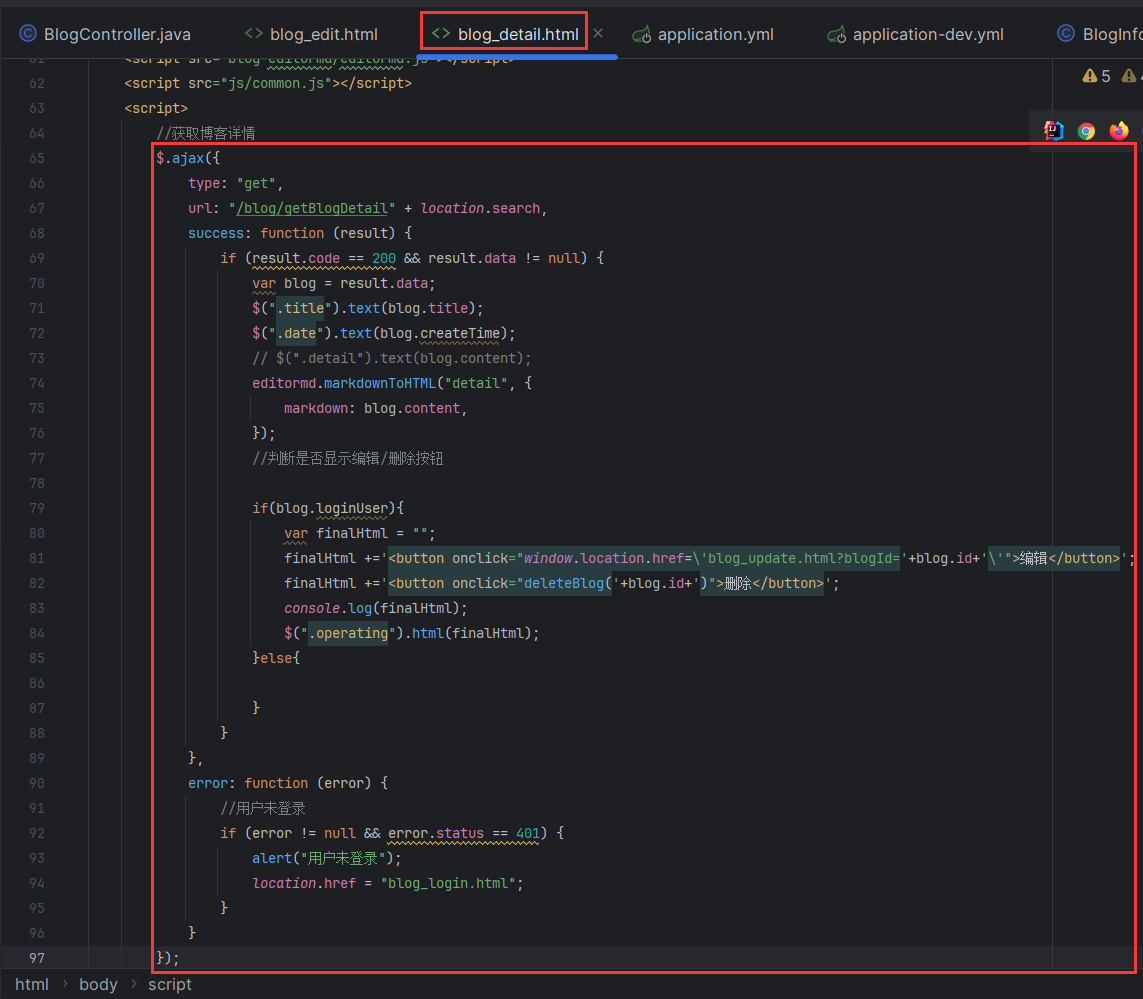This screenshot has height=999, width=1143.
Task: Click script src="js/common.js" line
Action: point(268,83)
